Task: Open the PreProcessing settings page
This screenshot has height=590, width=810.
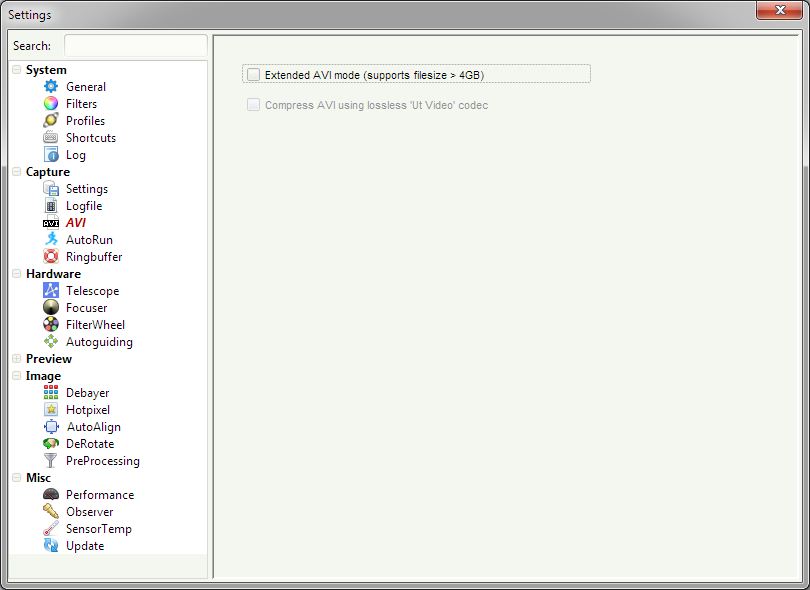Action: 103,461
